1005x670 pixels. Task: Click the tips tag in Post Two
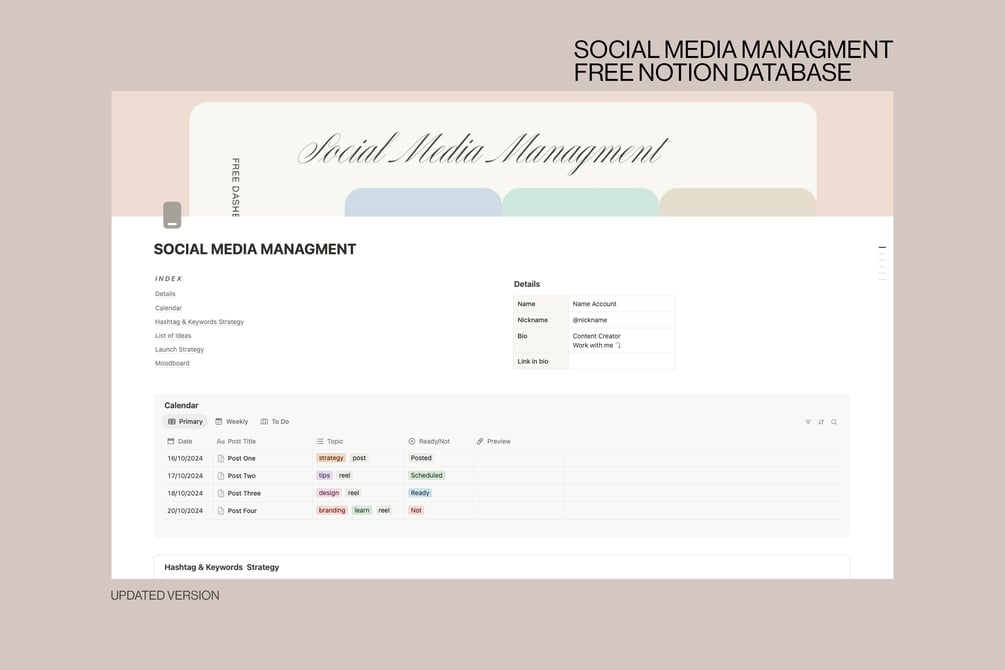(x=324, y=475)
